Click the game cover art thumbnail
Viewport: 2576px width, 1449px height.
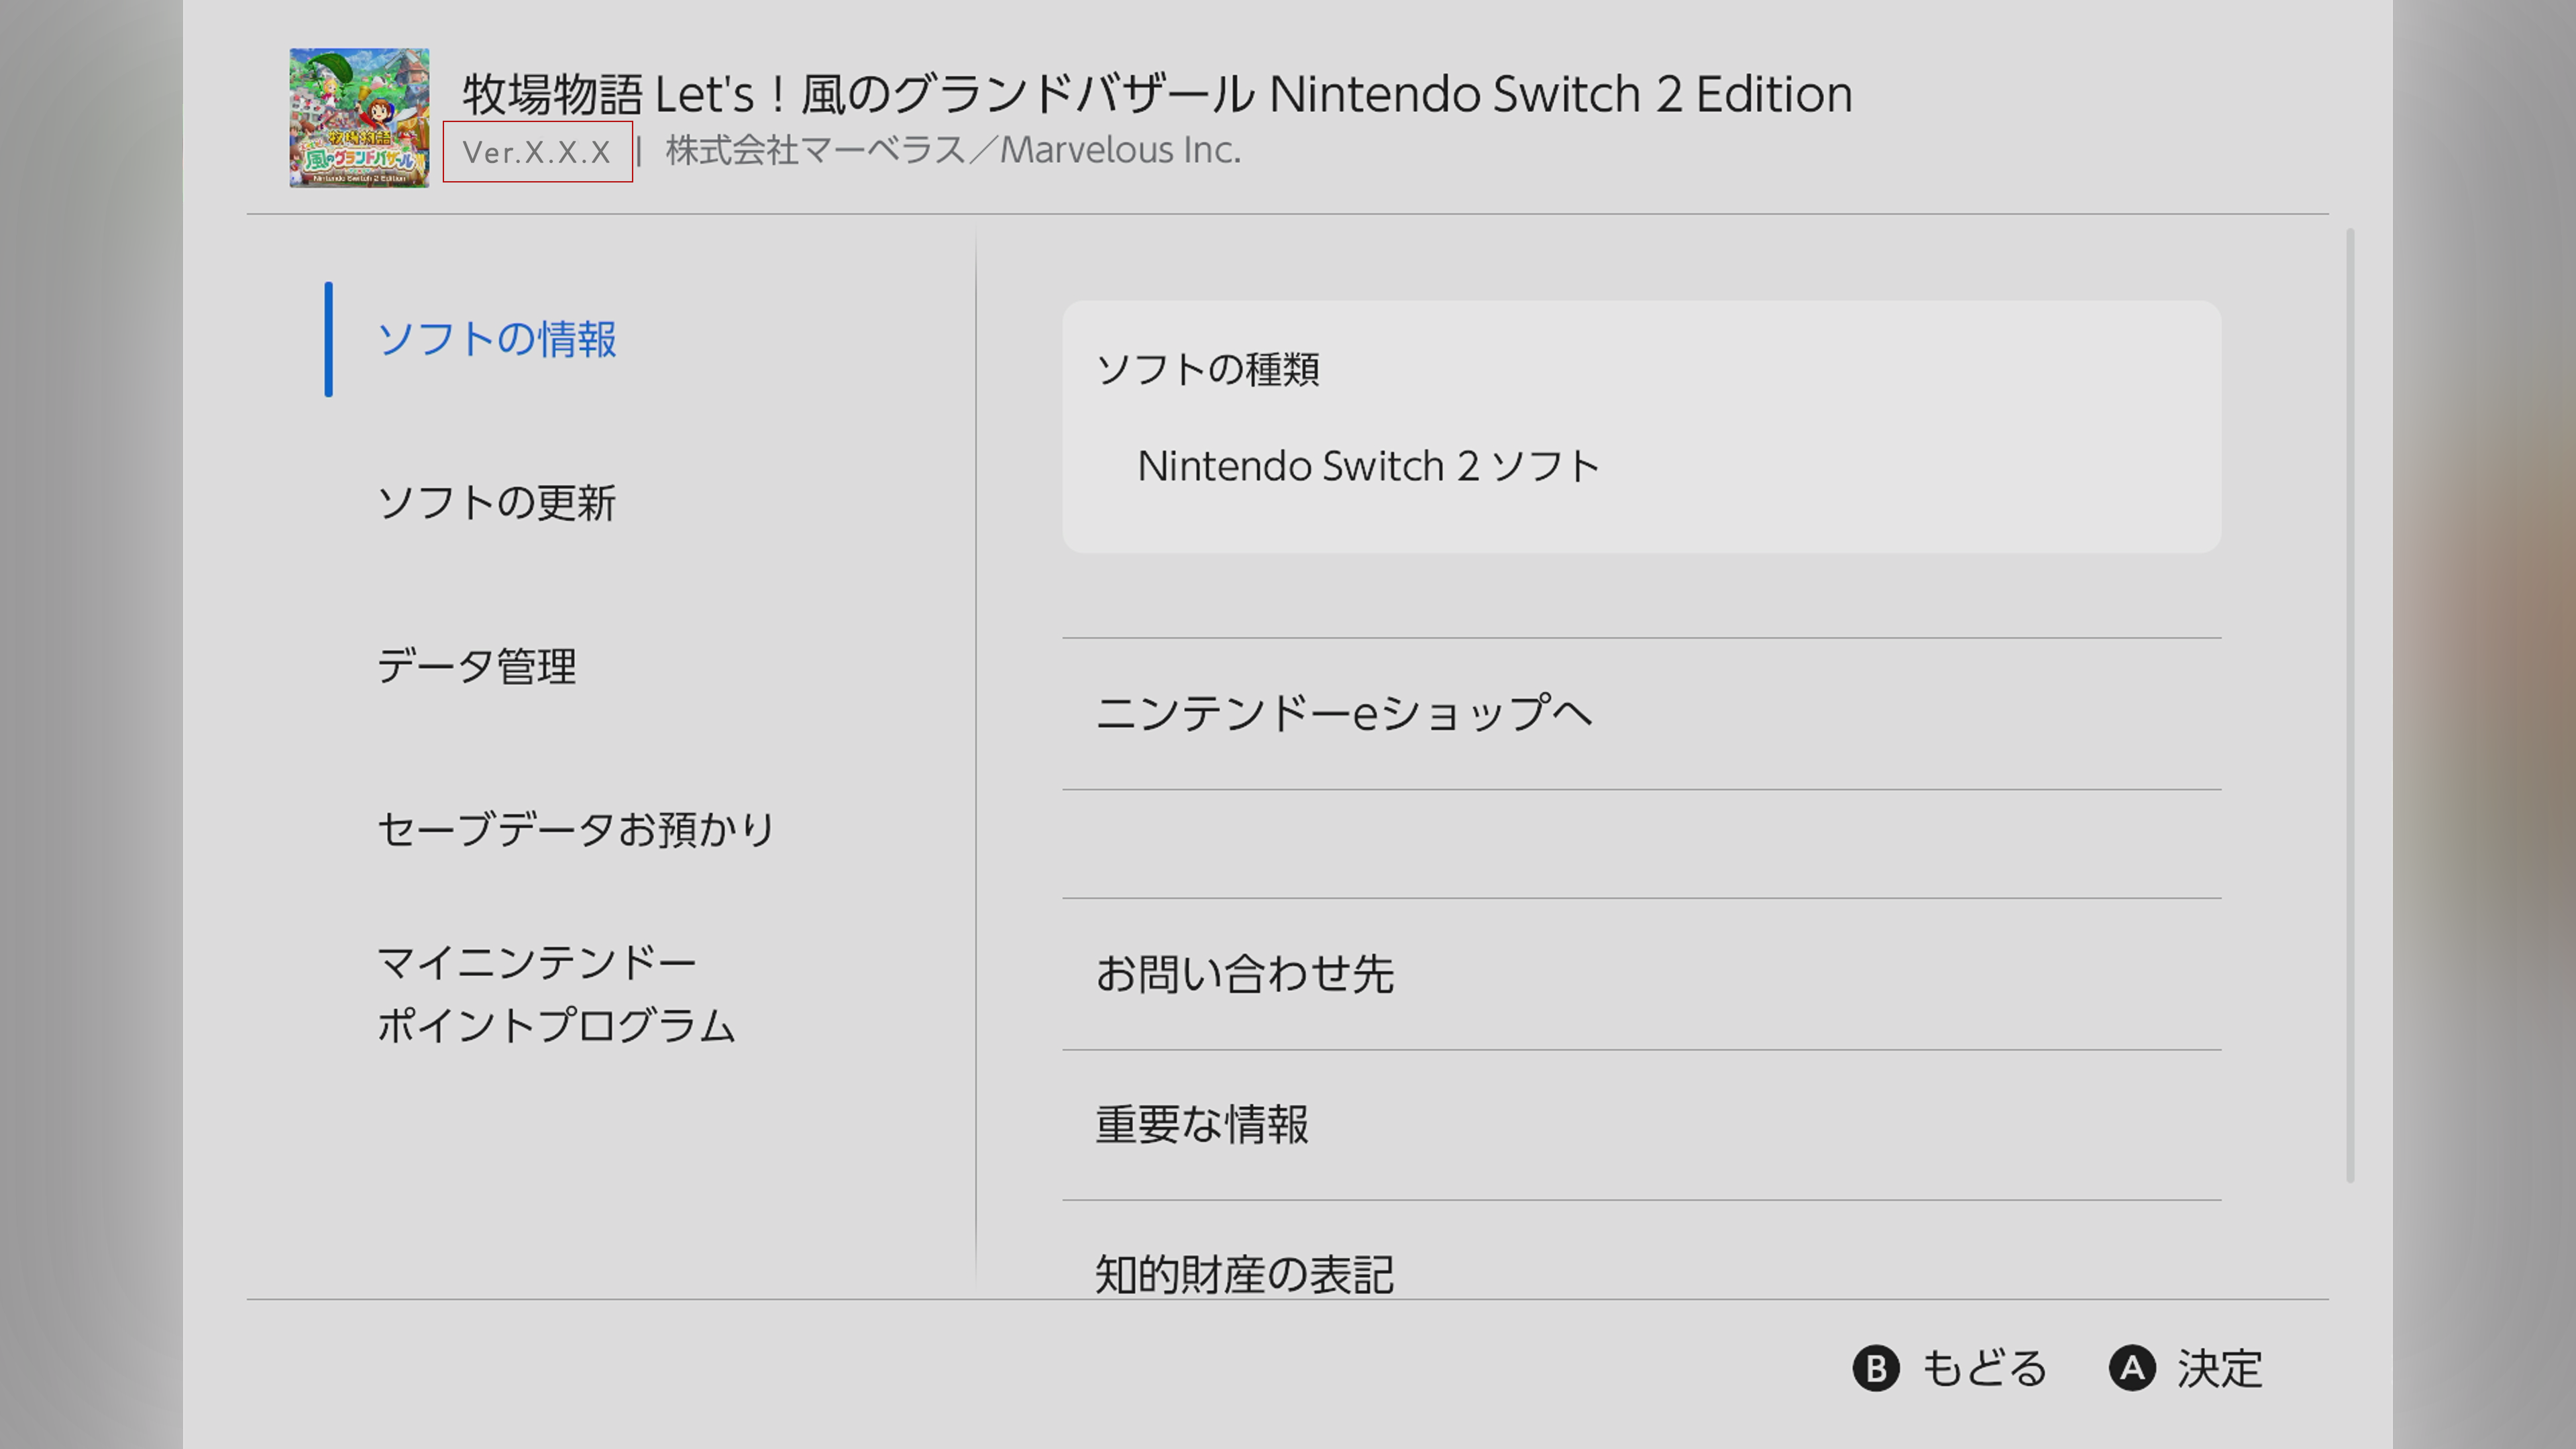(359, 118)
